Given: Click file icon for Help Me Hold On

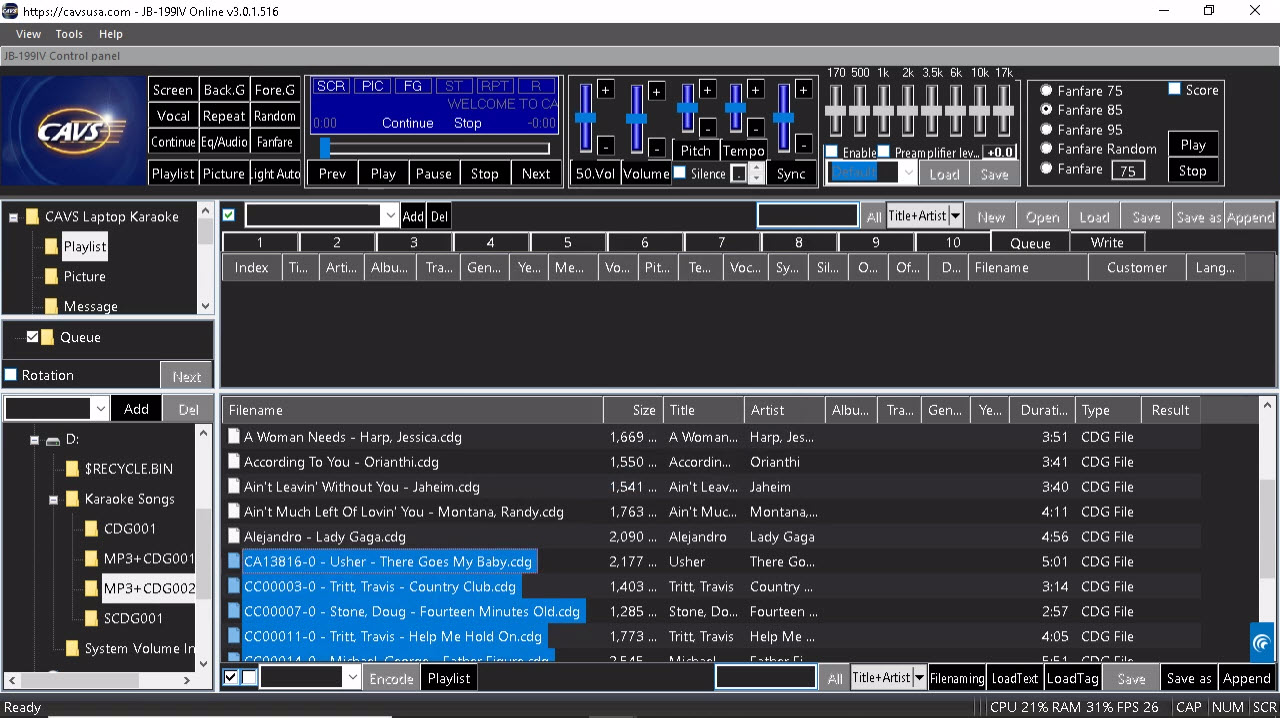Looking at the screenshot, I should coord(234,637).
